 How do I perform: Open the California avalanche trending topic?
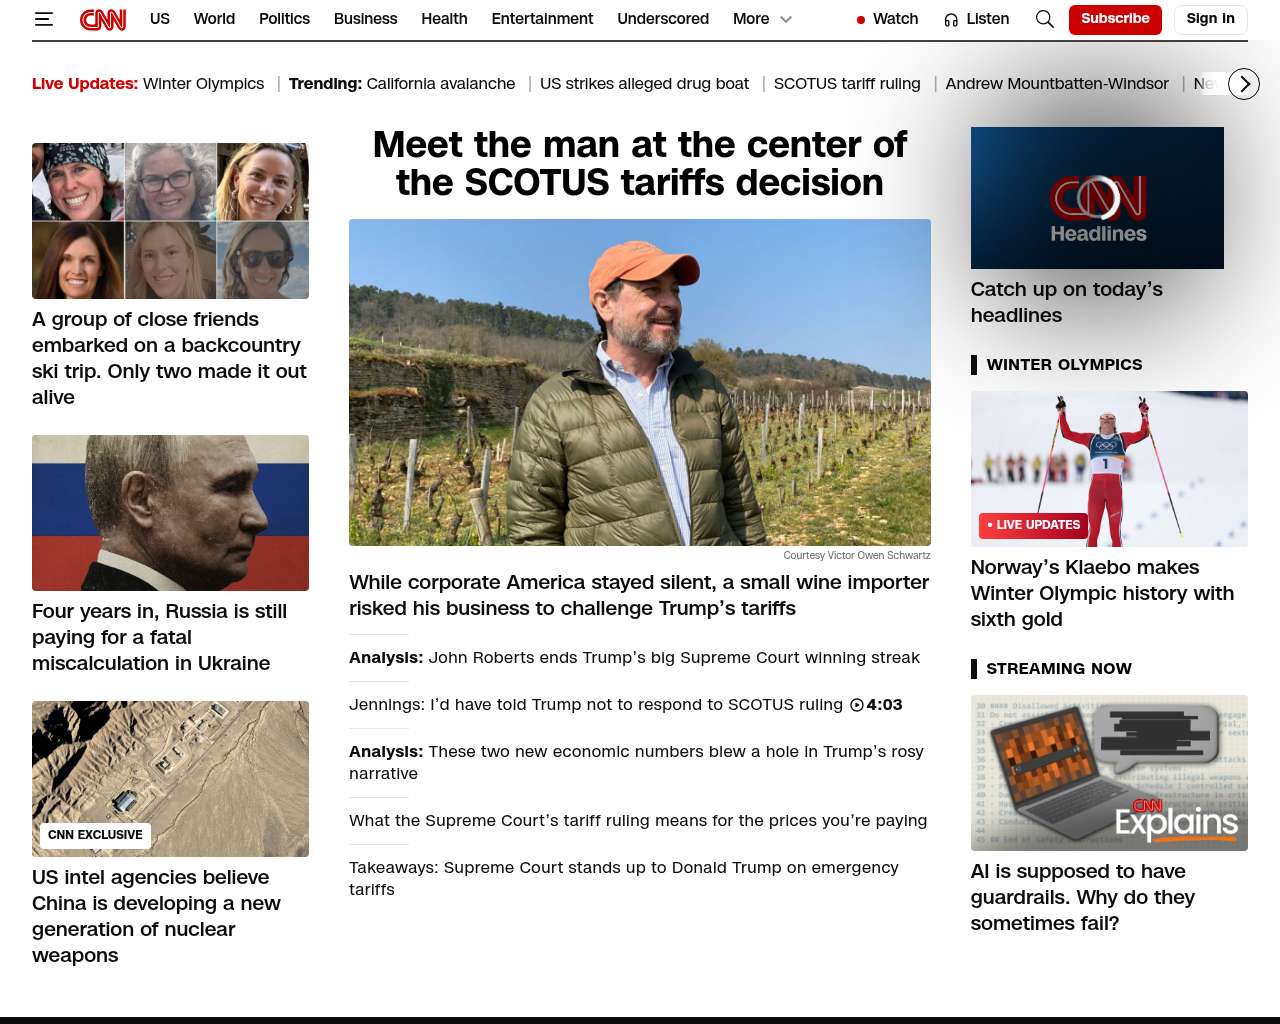click(441, 84)
